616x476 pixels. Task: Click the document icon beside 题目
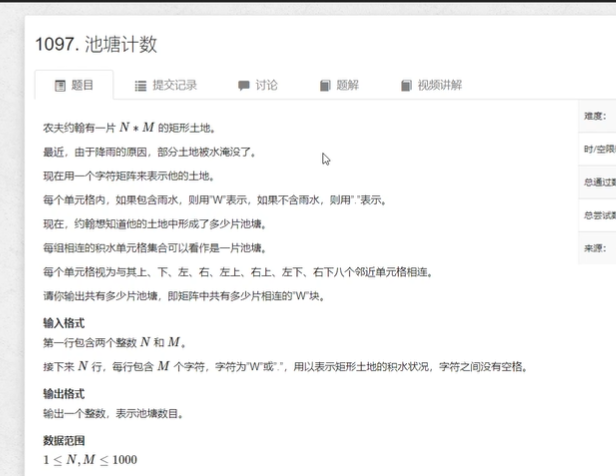click(x=60, y=86)
